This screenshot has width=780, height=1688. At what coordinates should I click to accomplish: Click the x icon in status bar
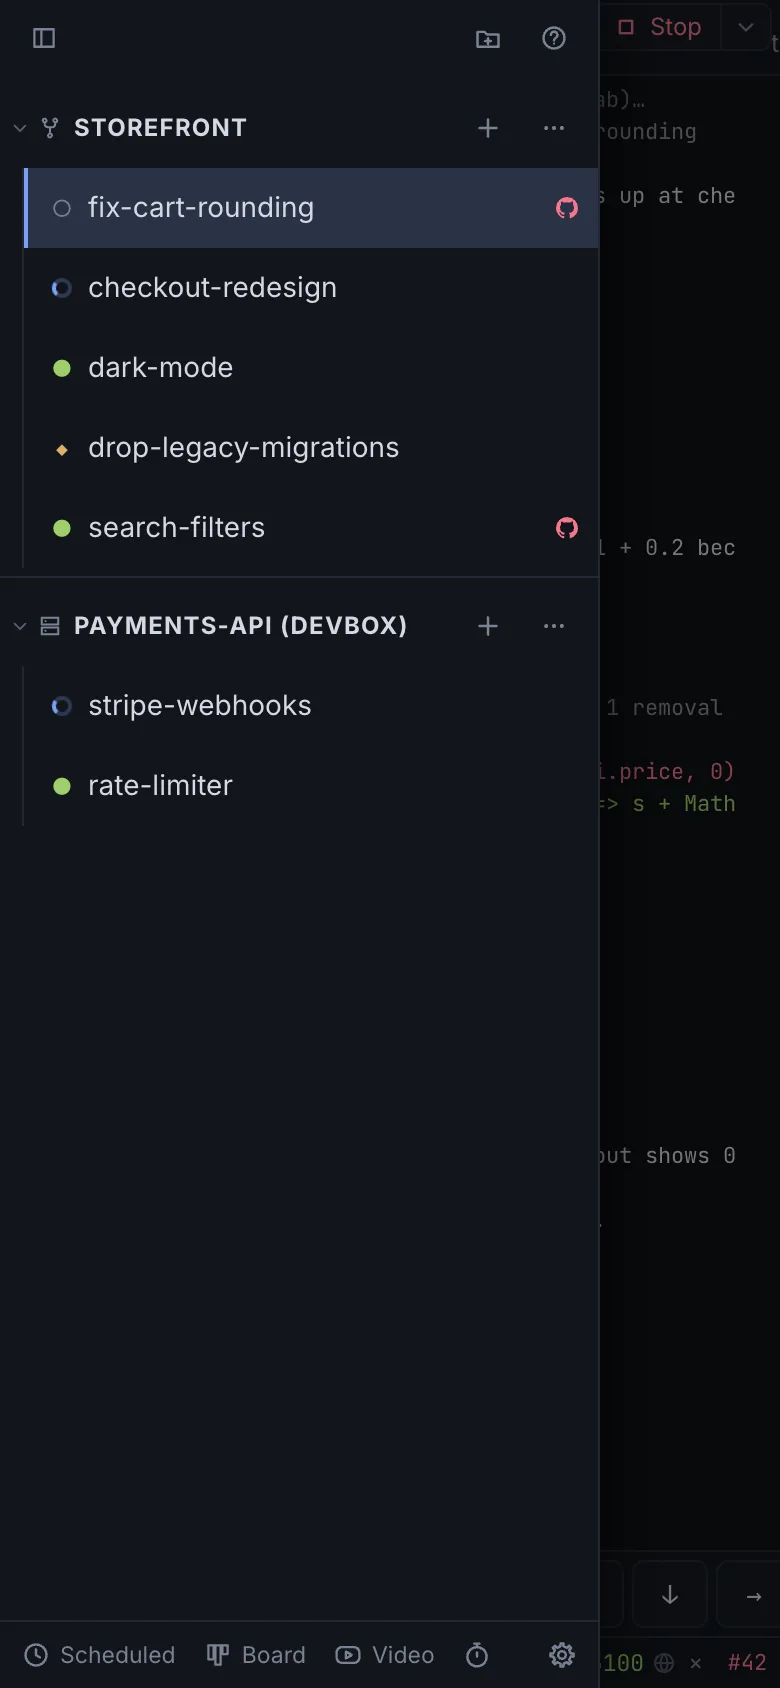coord(696,1663)
